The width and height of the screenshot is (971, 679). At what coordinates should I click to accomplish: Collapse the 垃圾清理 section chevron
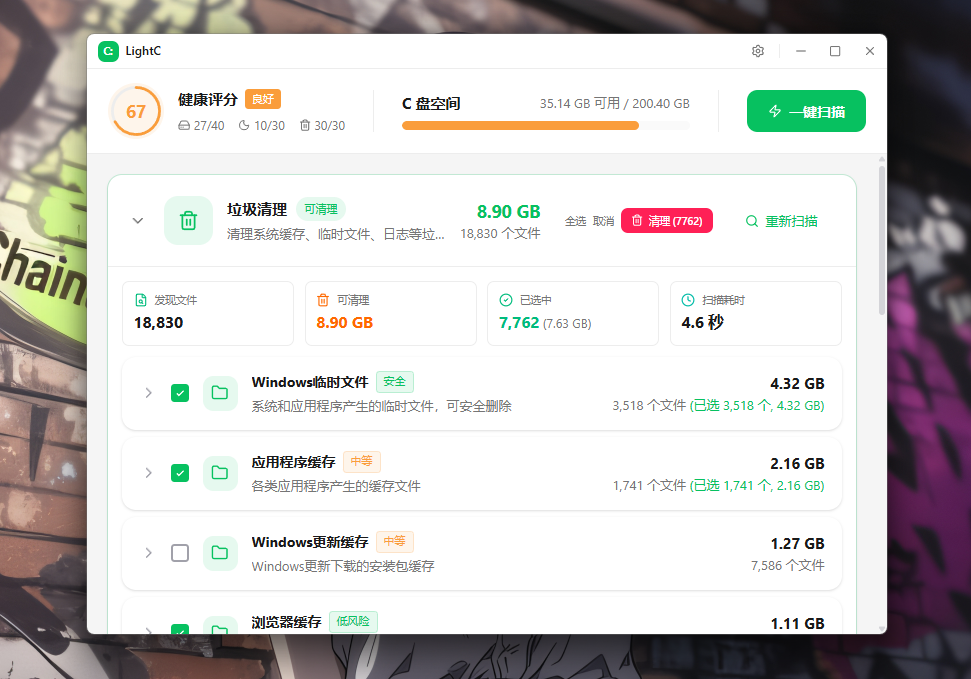[138, 221]
